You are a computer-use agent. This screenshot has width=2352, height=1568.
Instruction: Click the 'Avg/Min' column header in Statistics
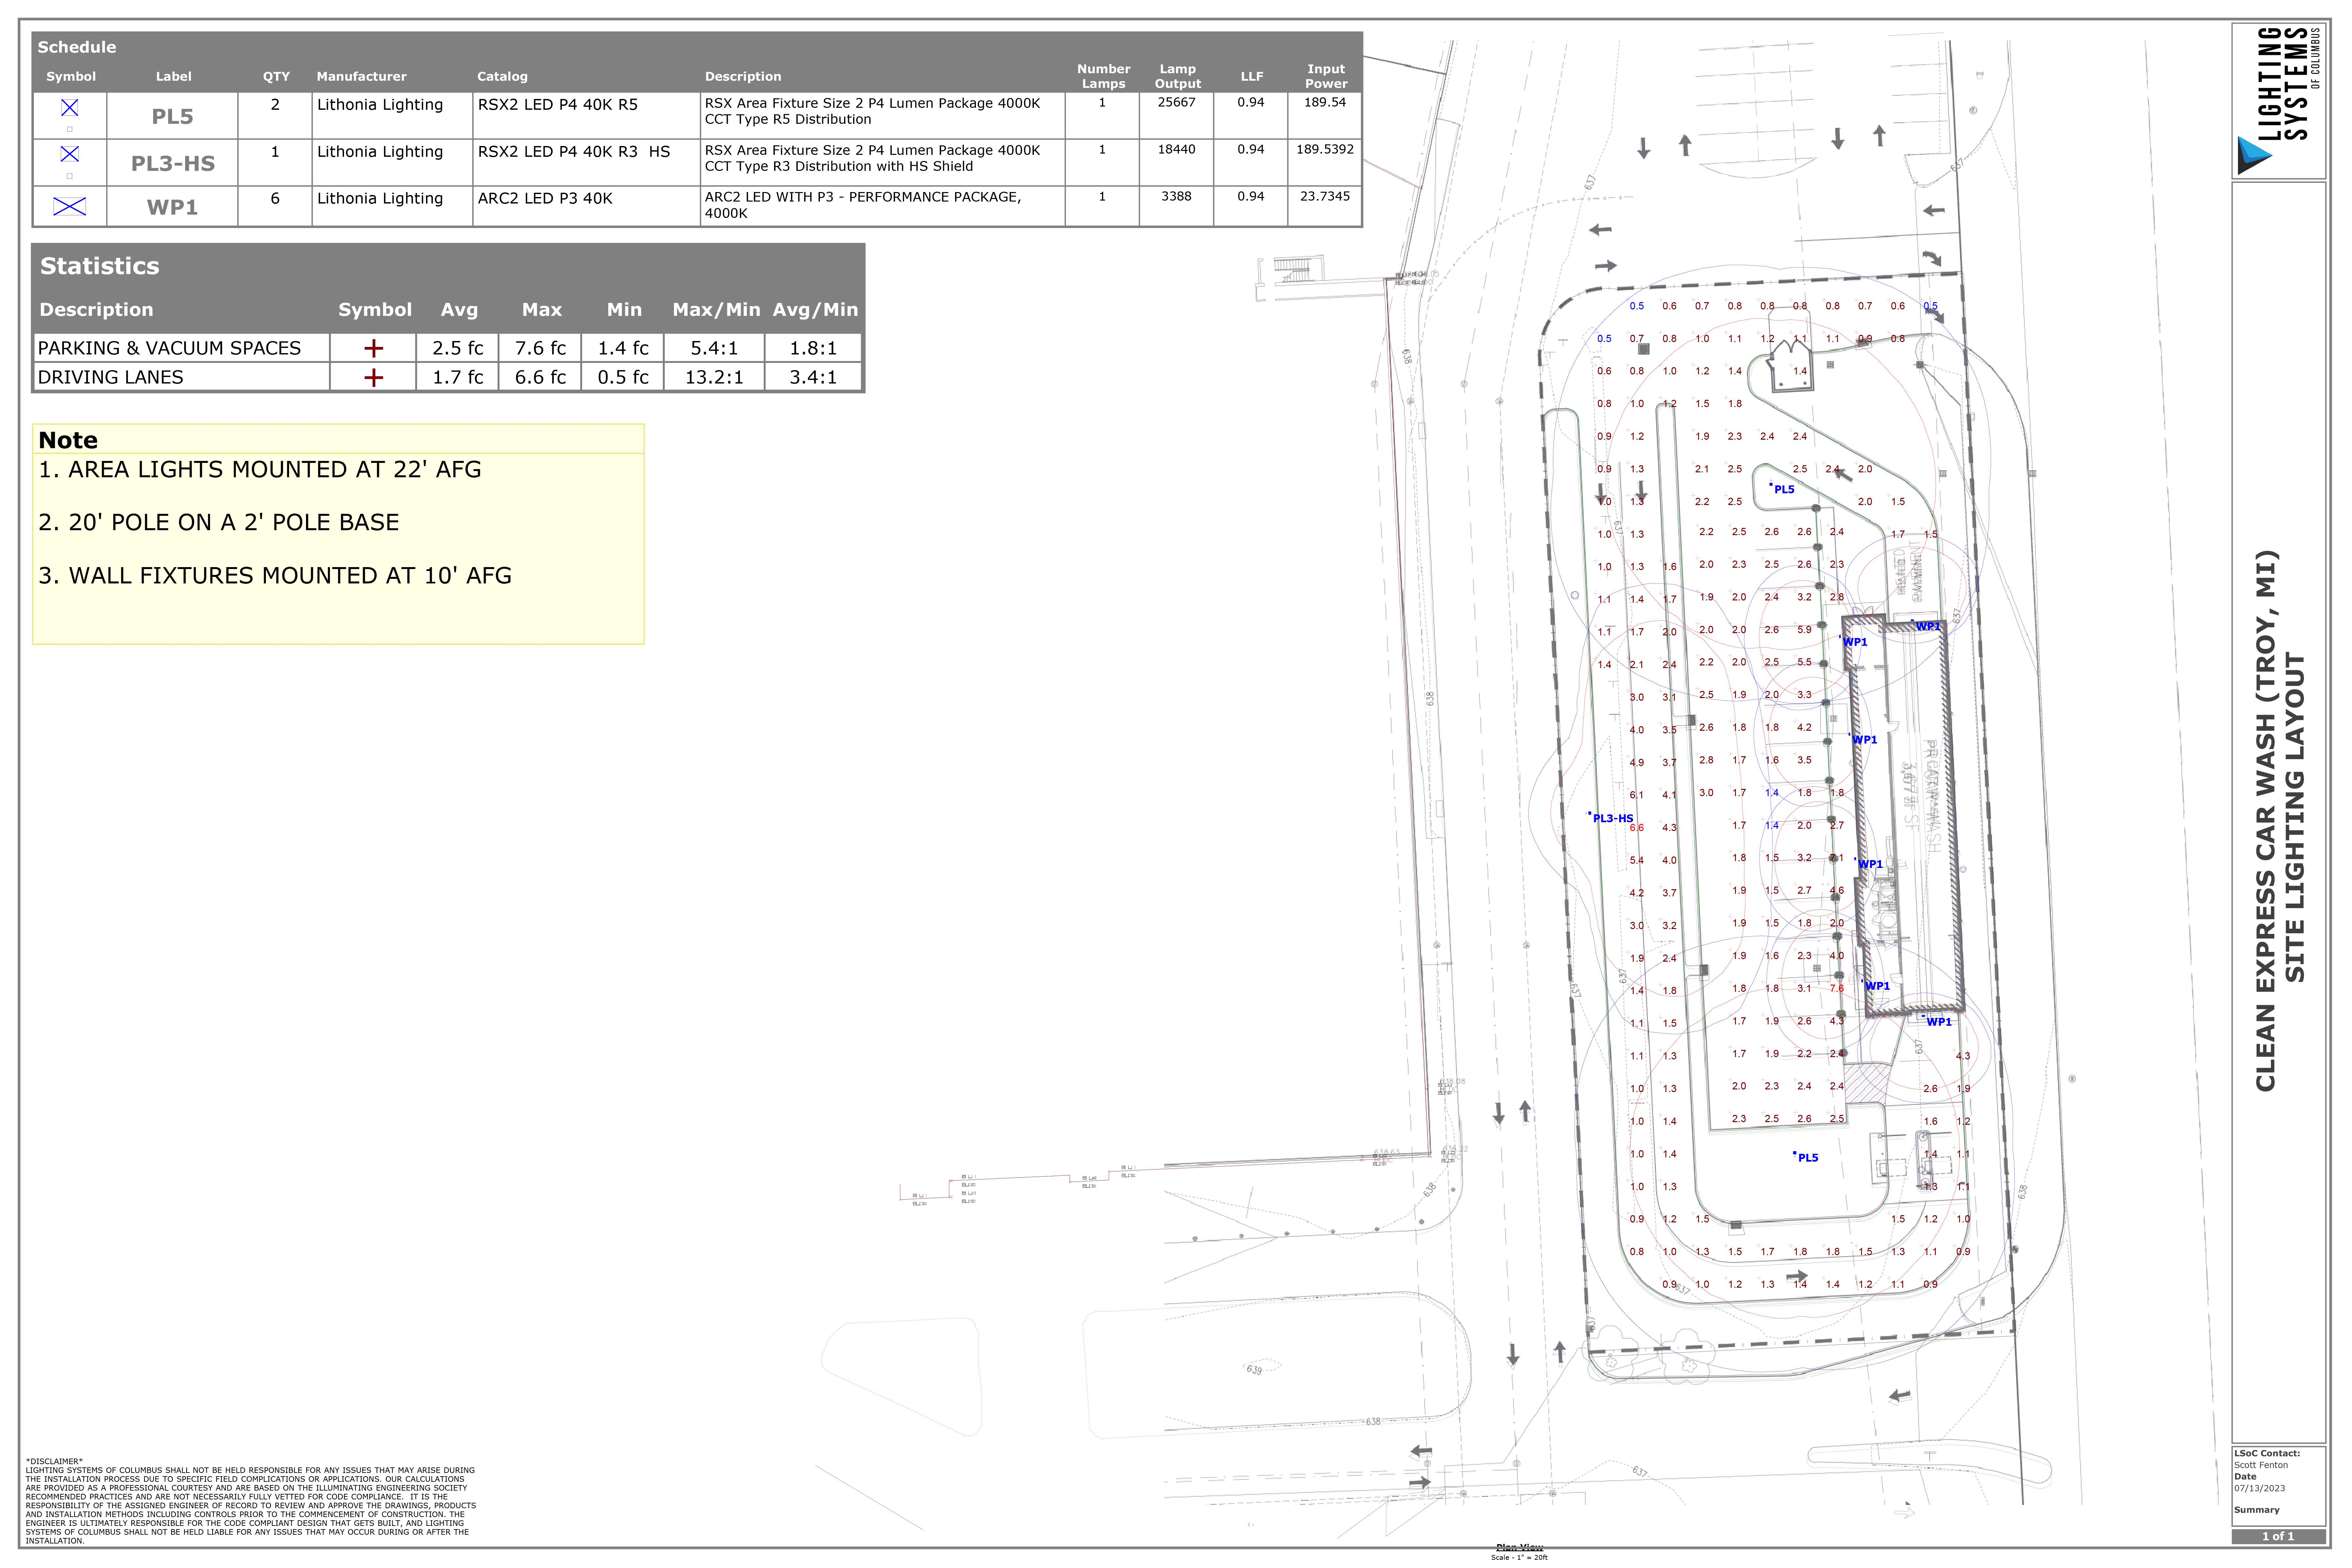tap(815, 310)
